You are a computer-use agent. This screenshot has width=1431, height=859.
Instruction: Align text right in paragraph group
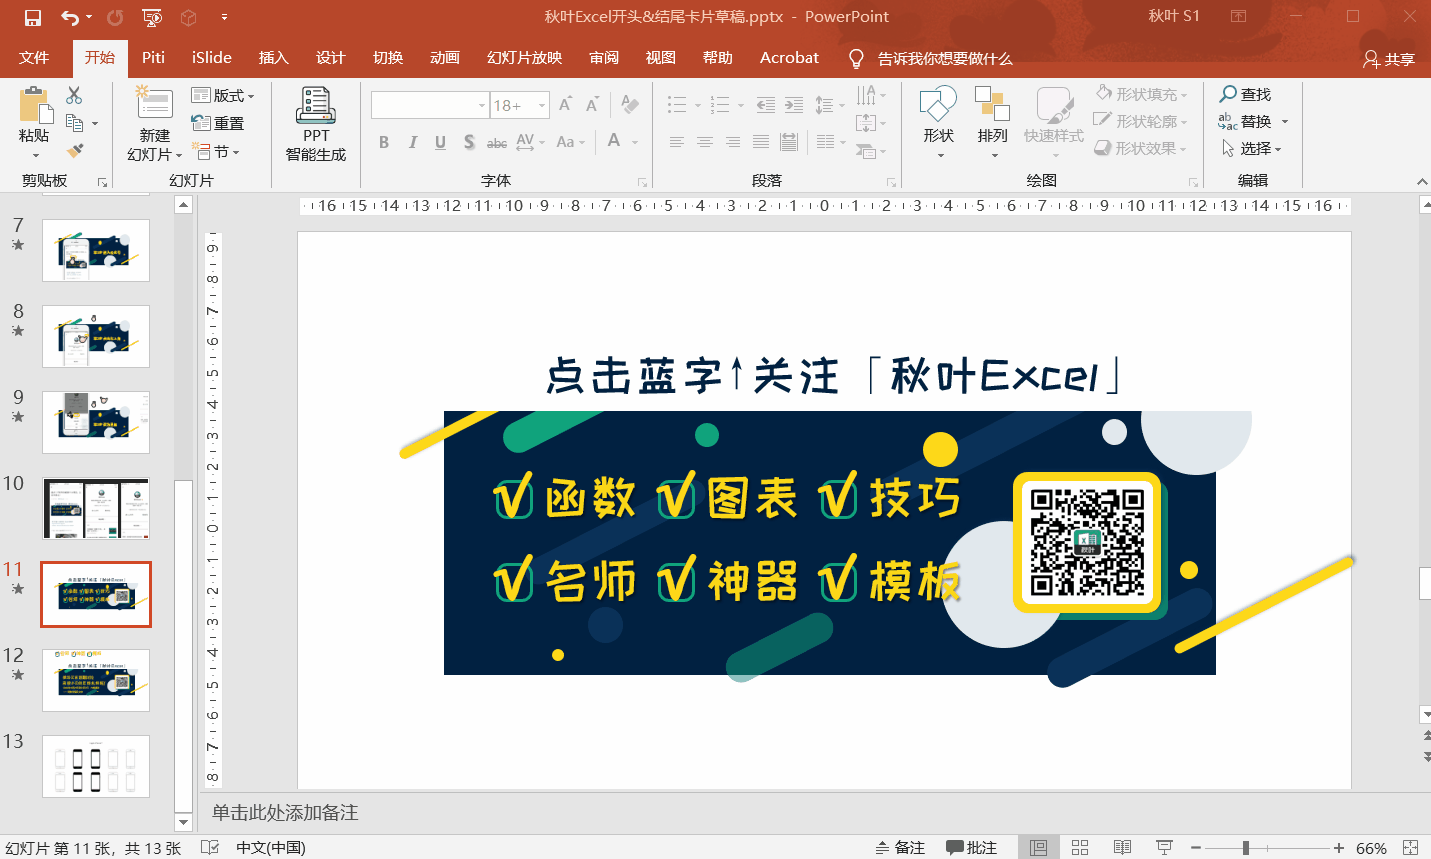click(x=733, y=142)
